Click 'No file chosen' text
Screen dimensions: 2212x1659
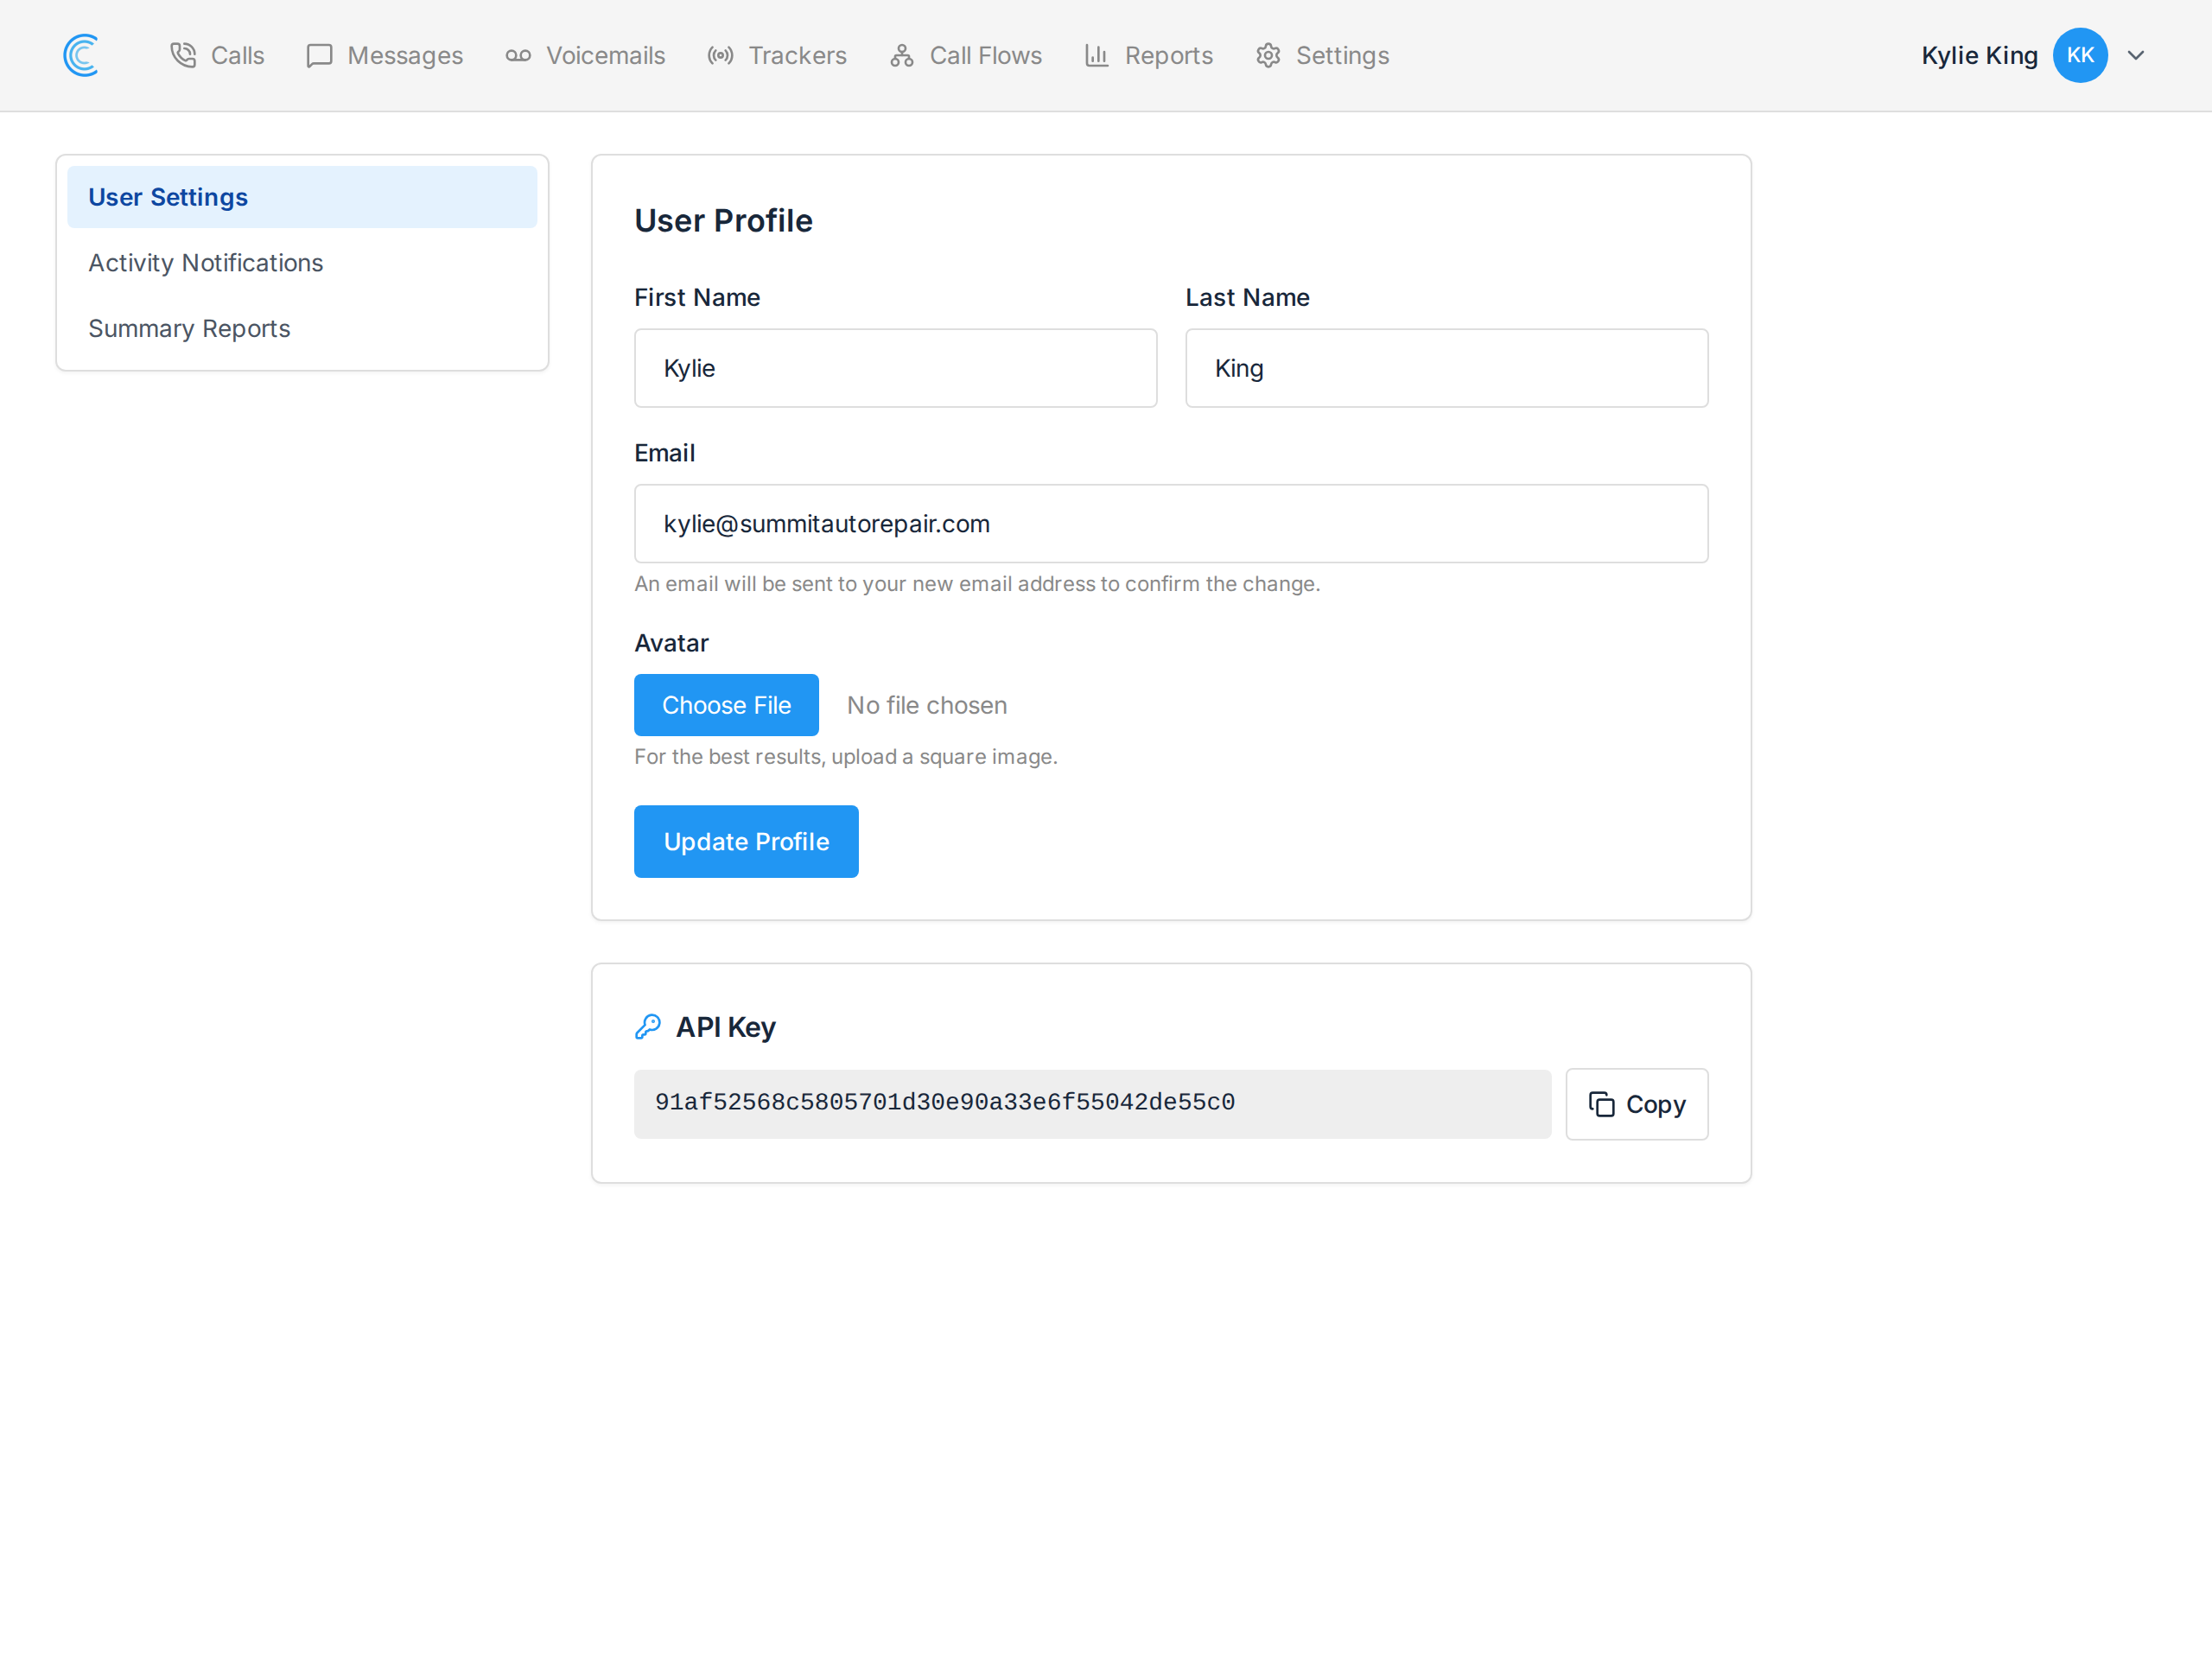click(927, 705)
